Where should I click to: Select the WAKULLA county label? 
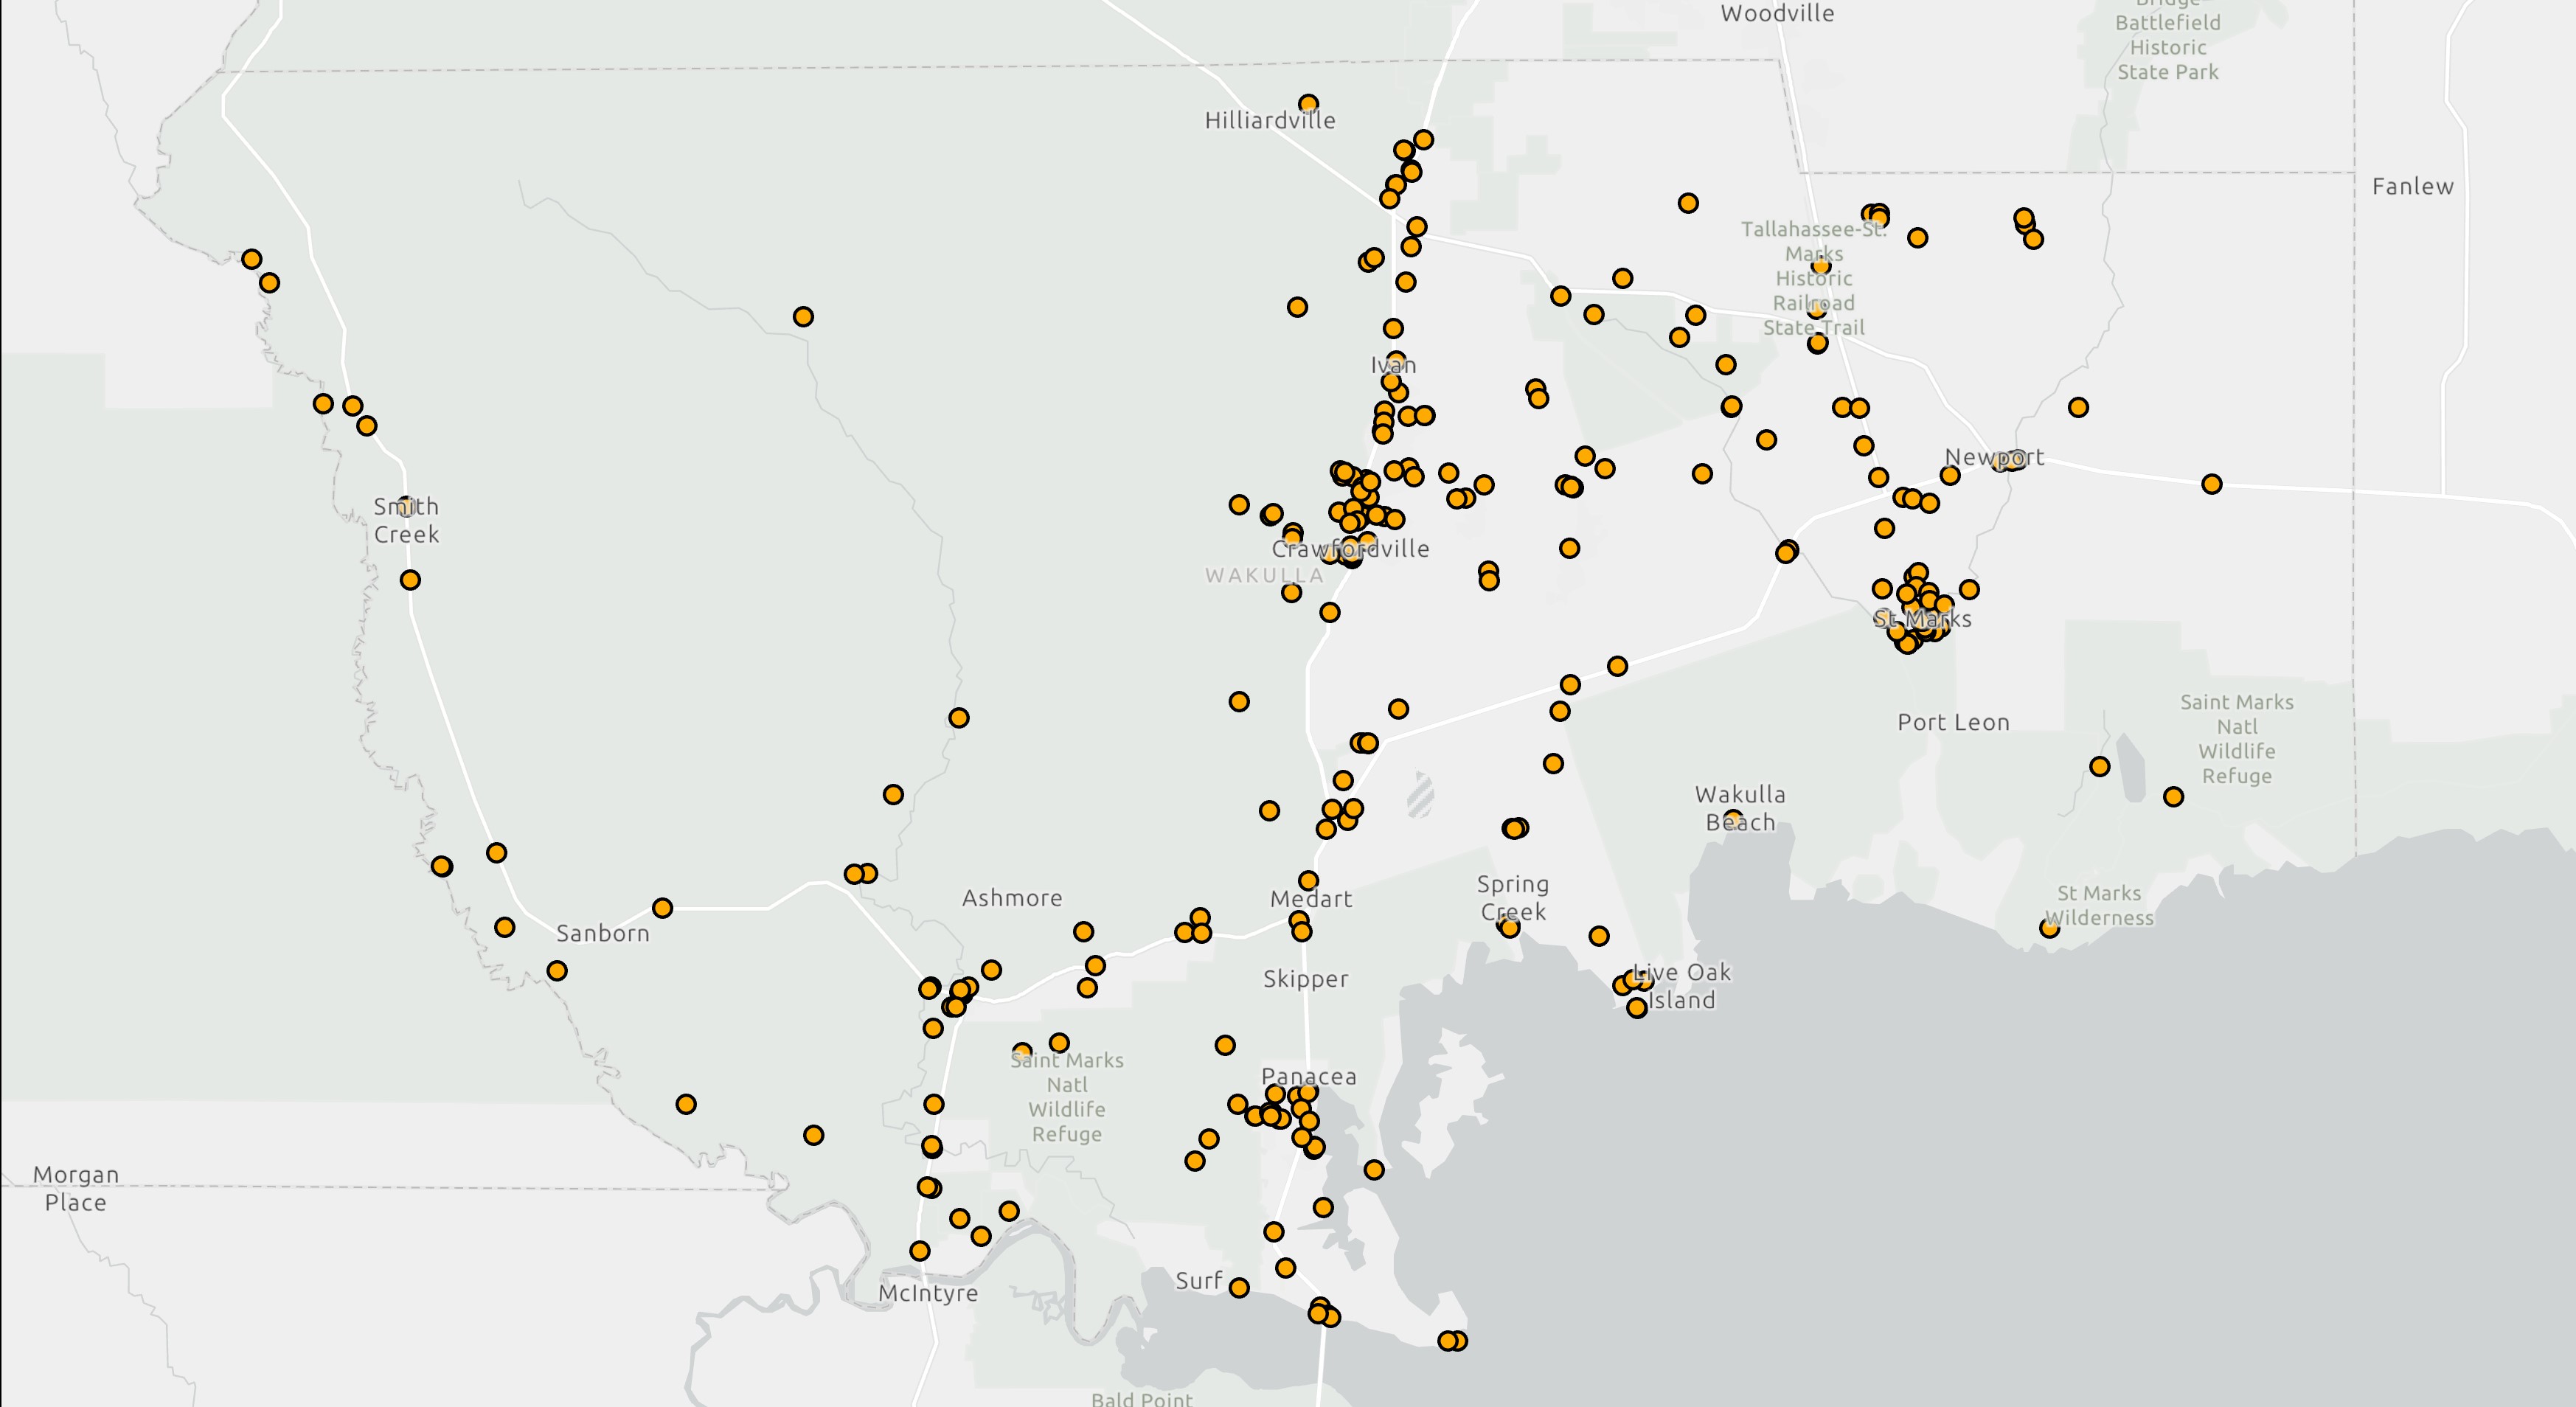point(1264,575)
